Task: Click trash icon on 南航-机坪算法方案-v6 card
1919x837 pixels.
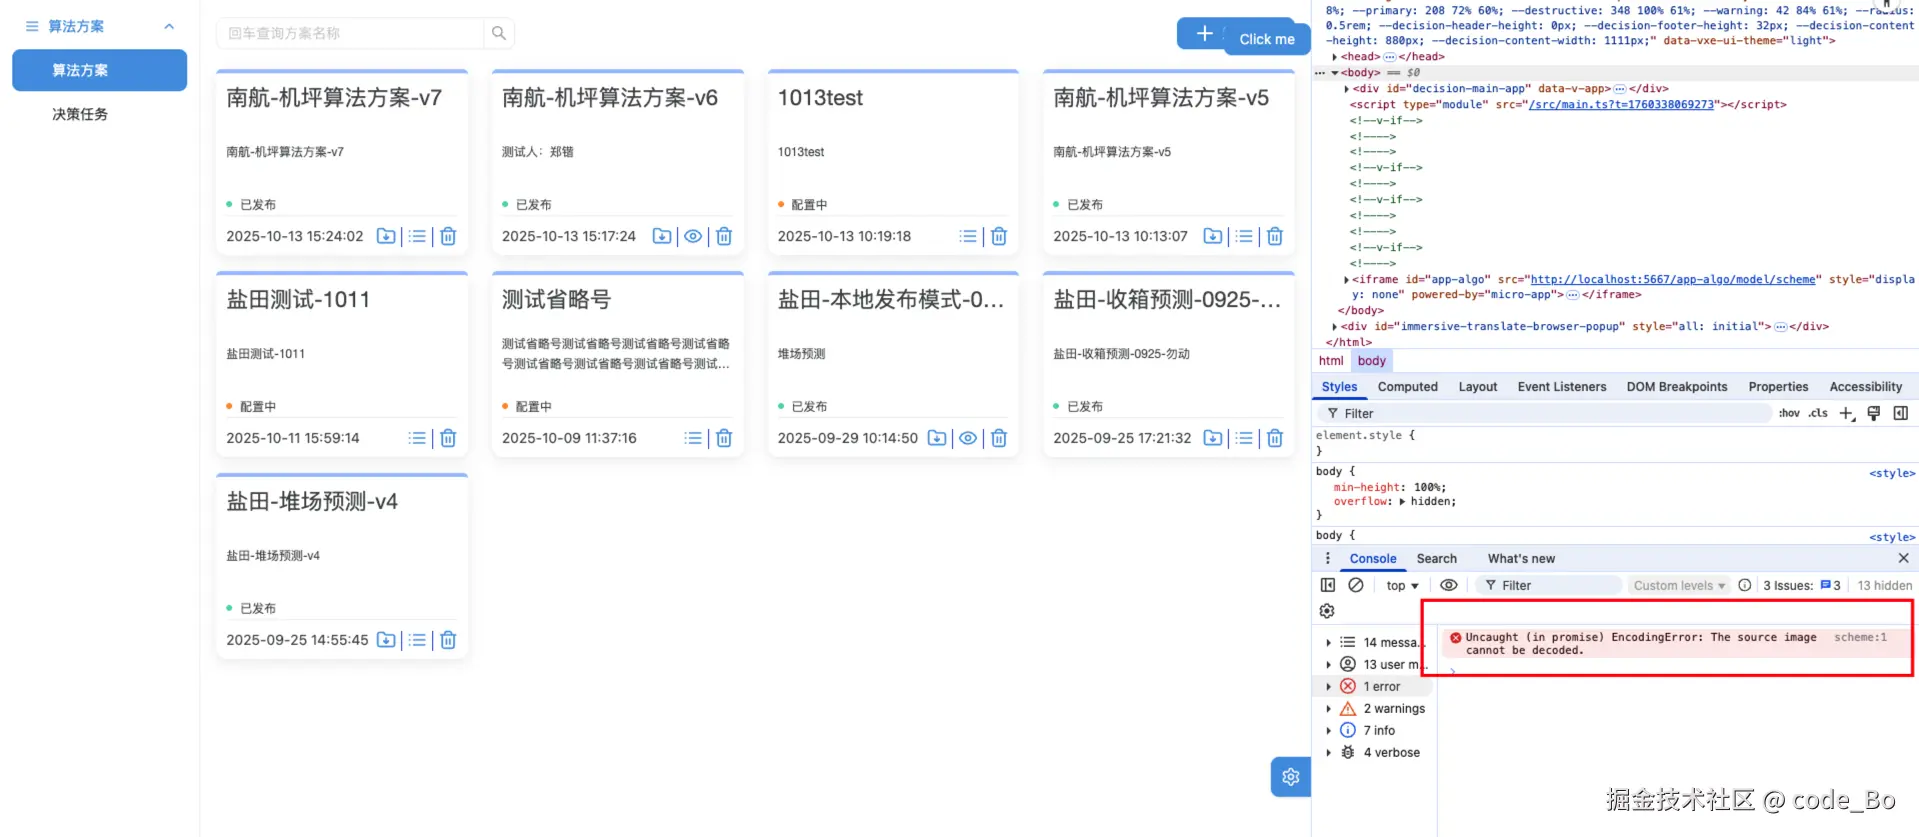Action: [724, 236]
